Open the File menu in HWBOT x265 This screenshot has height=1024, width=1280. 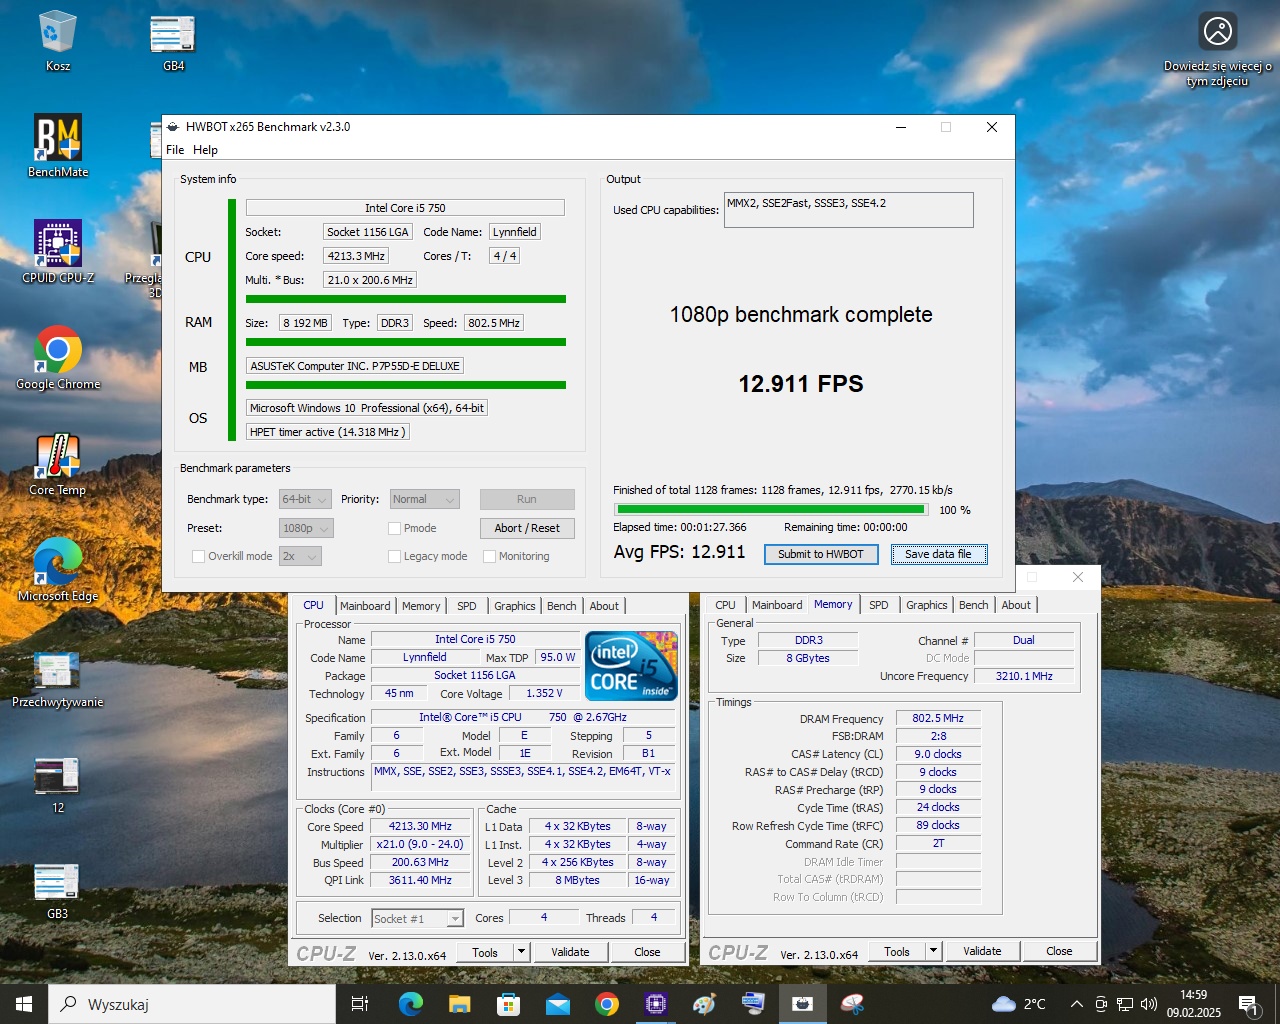click(175, 150)
